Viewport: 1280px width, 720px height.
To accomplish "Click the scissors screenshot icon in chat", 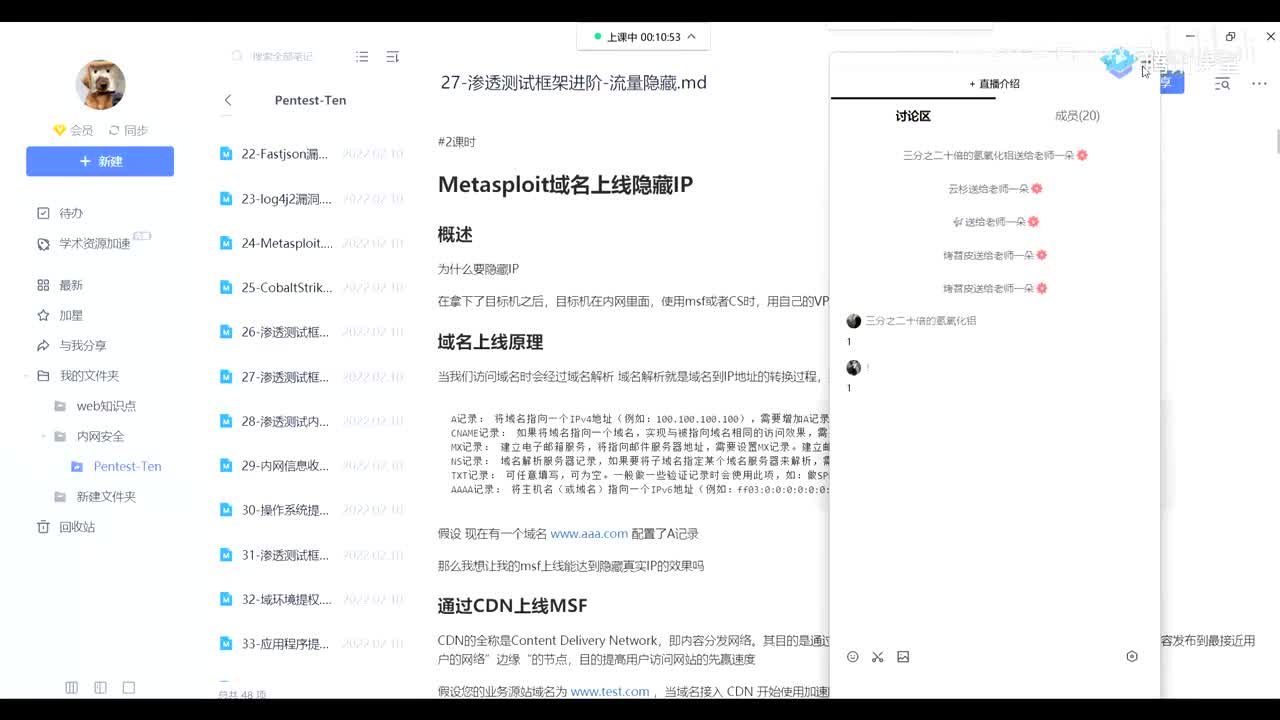I will (878, 657).
